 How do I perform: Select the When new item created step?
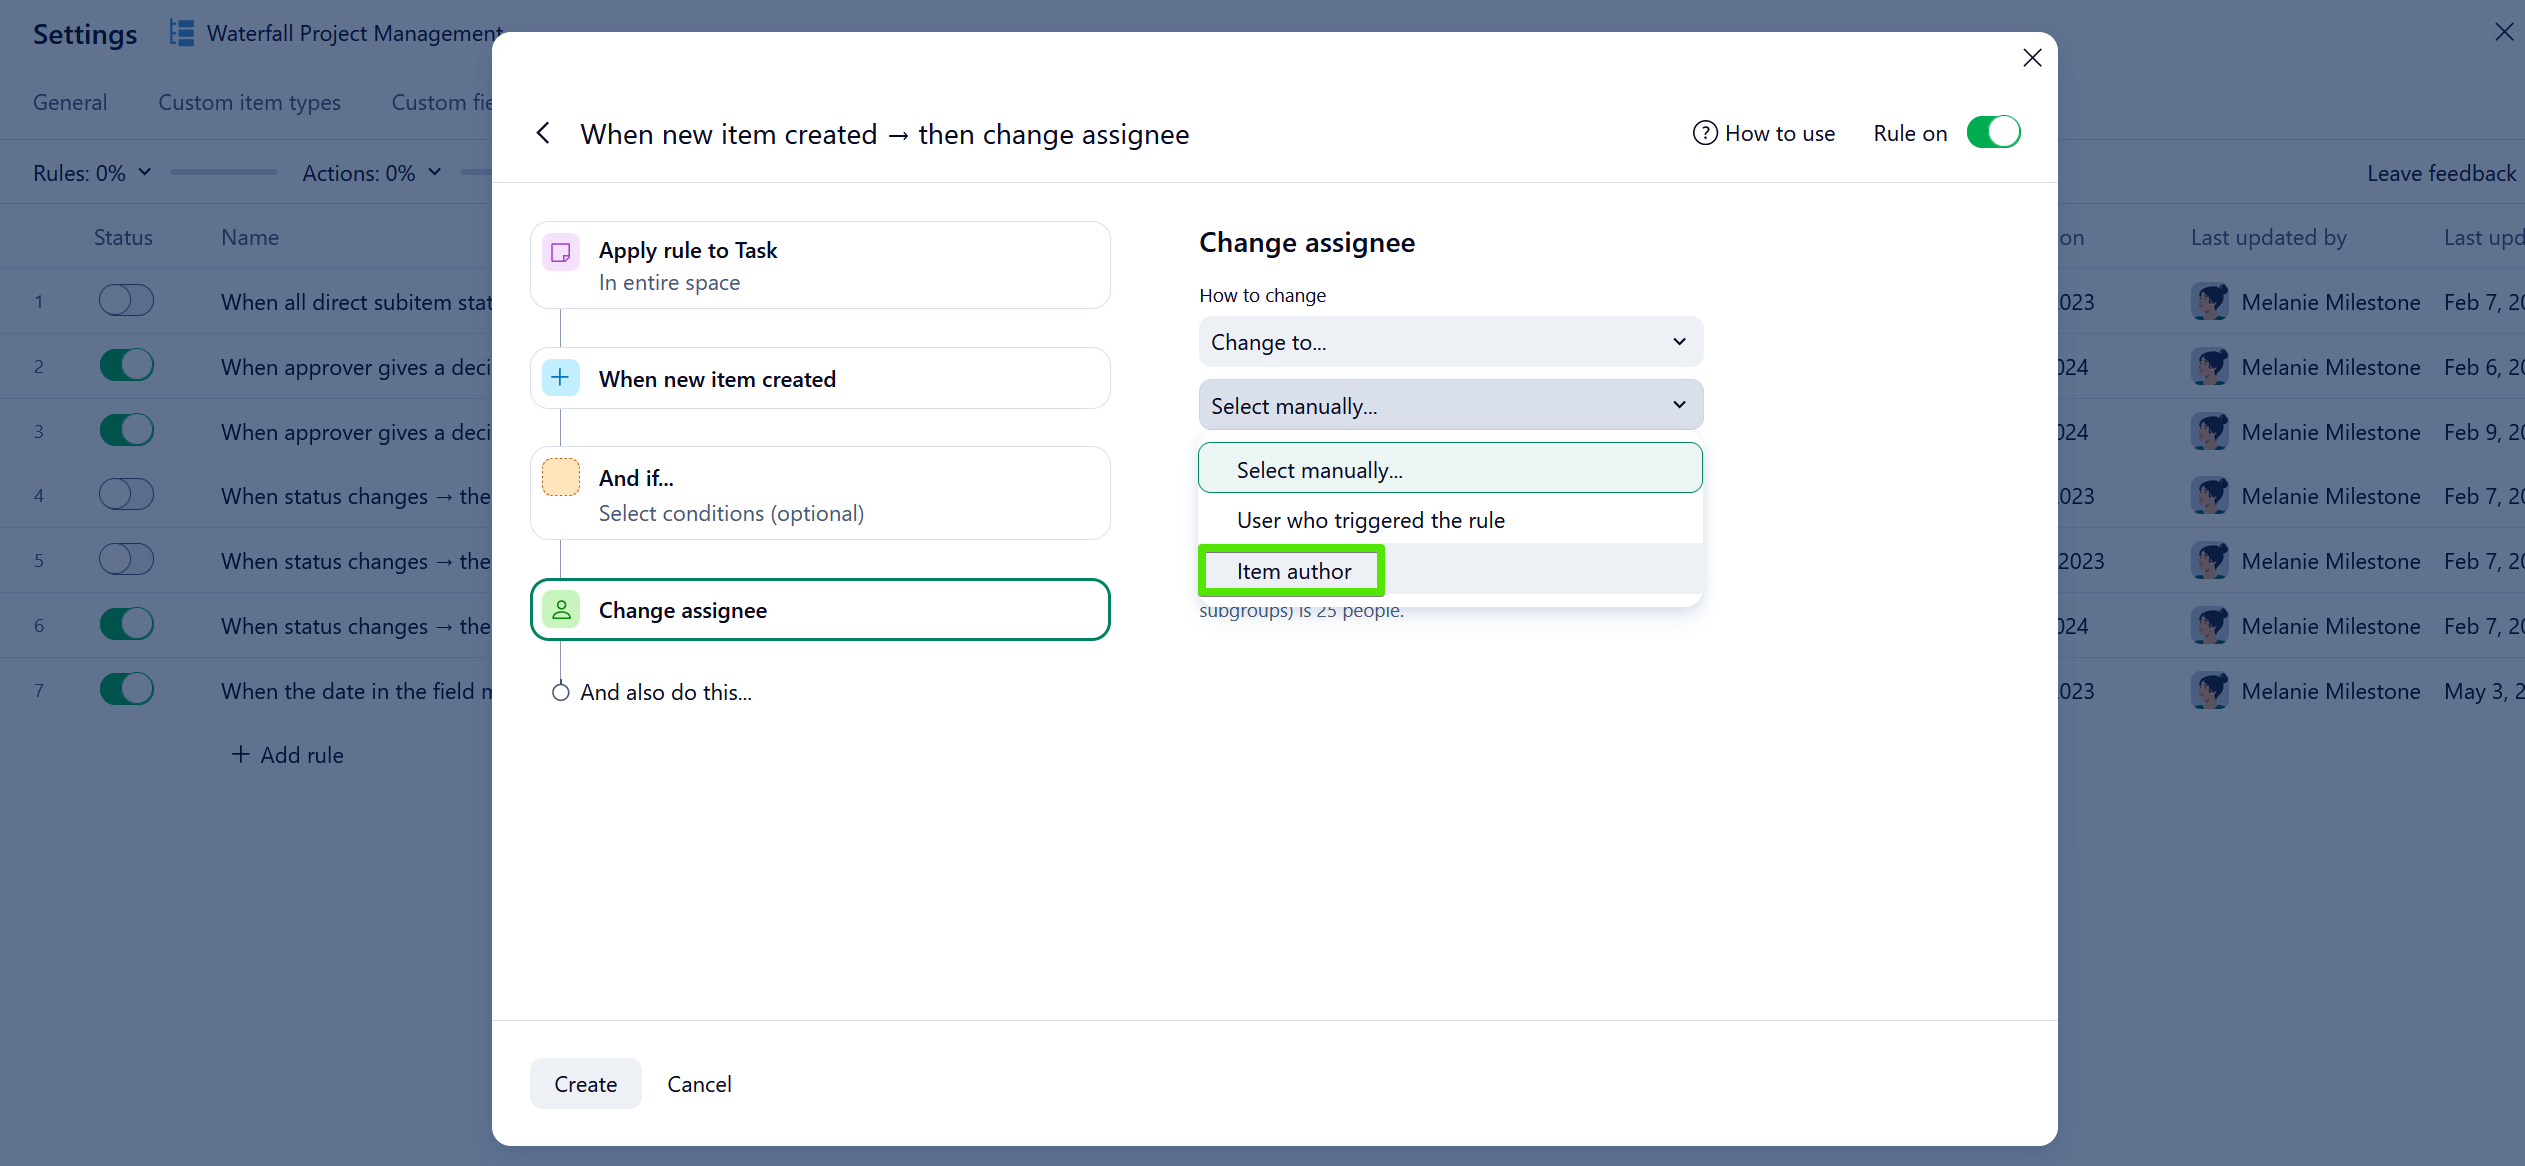coord(820,378)
